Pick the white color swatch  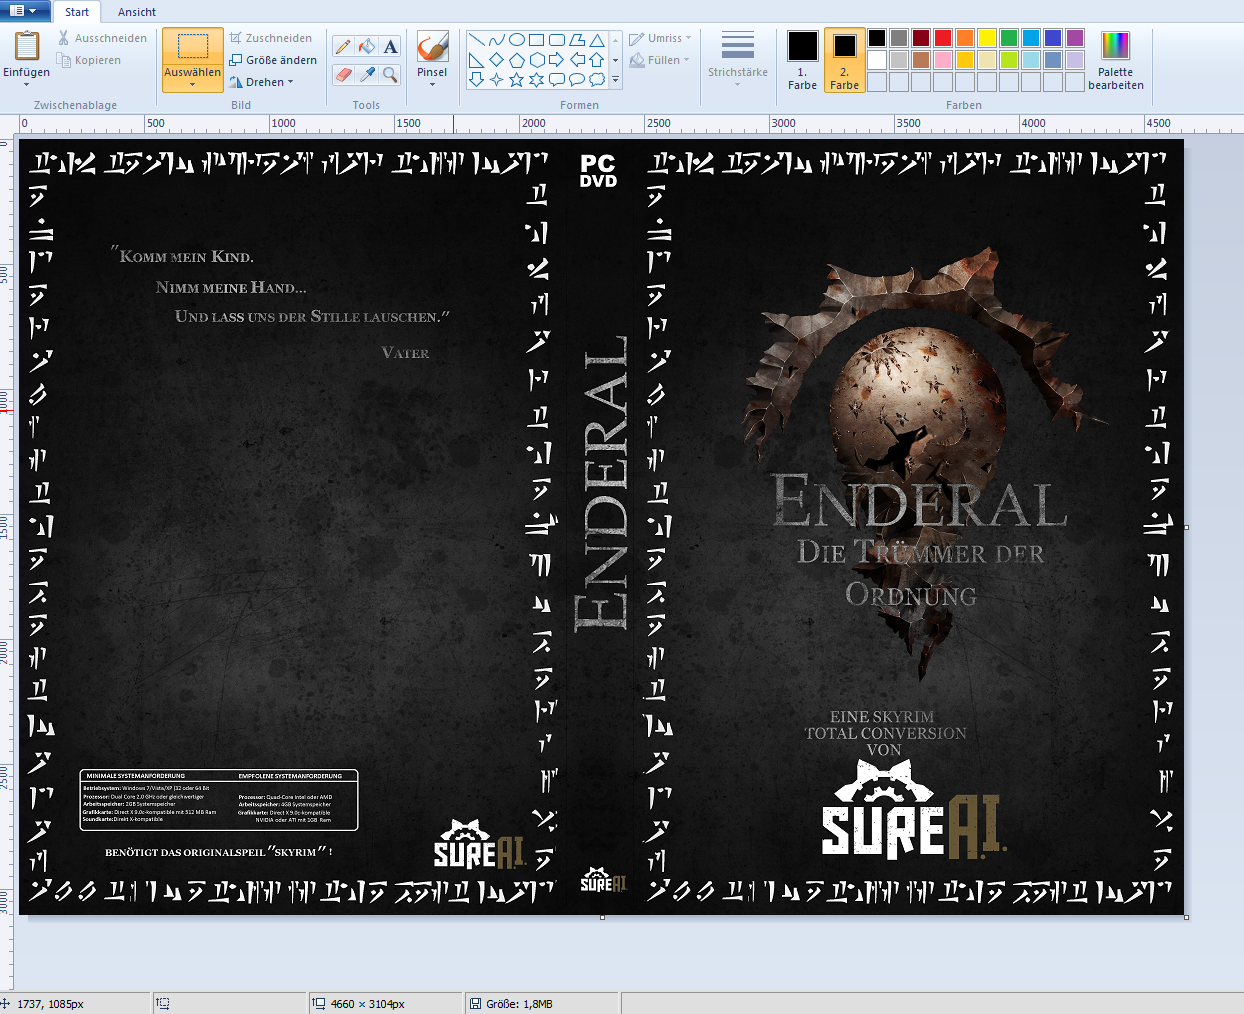pyautogui.click(x=877, y=60)
